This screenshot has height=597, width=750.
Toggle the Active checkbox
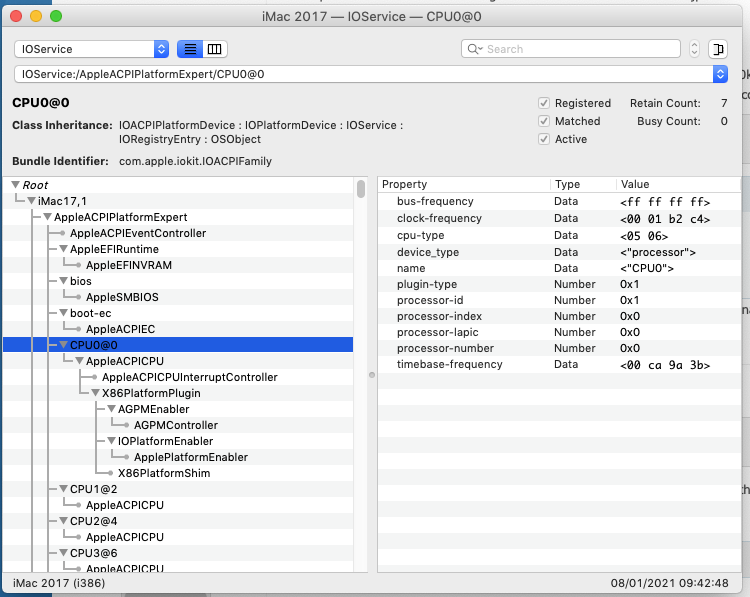(544, 139)
